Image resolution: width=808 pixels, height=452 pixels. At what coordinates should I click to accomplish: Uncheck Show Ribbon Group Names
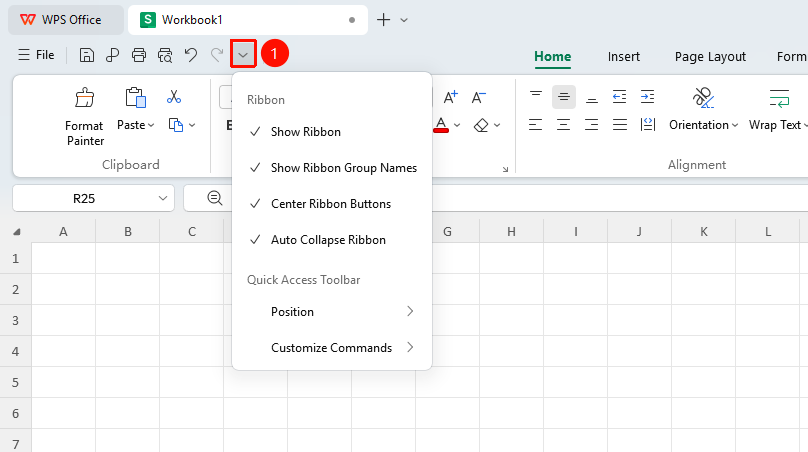[x=332, y=168]
